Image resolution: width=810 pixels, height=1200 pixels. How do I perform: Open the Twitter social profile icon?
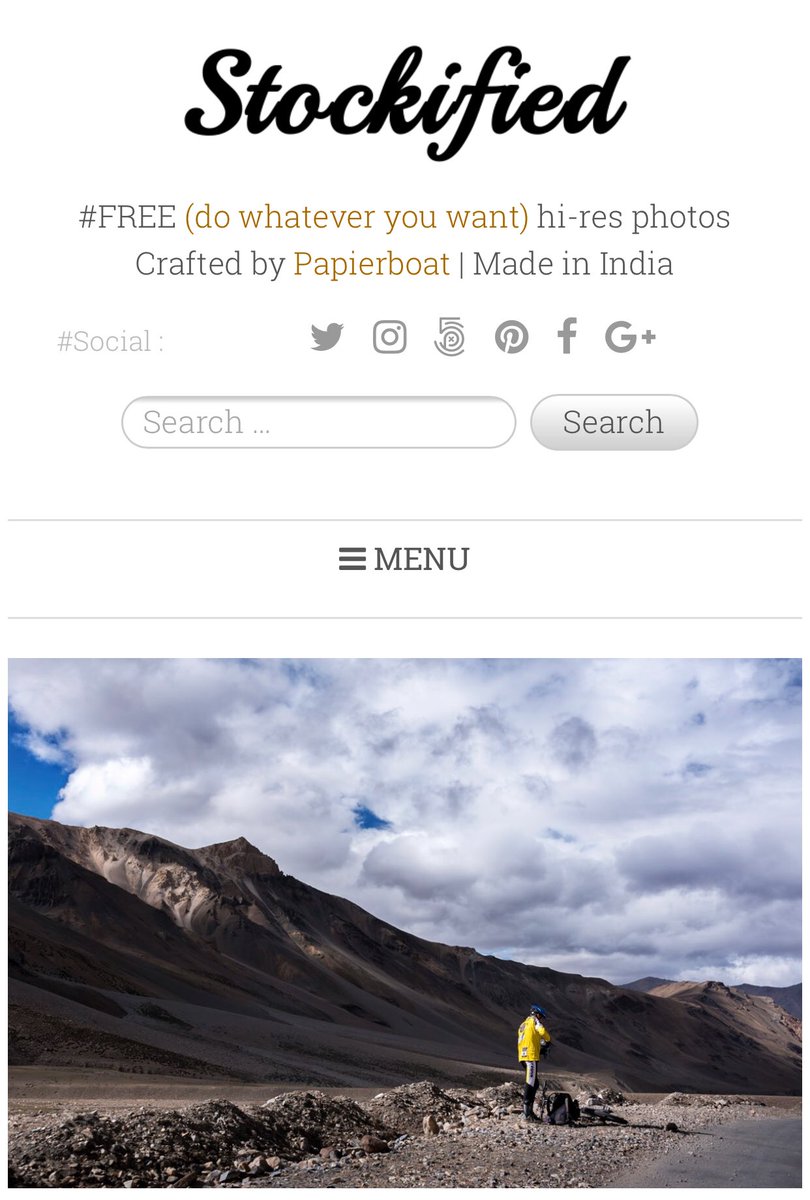pyautogui.click(x=326, y=337)
